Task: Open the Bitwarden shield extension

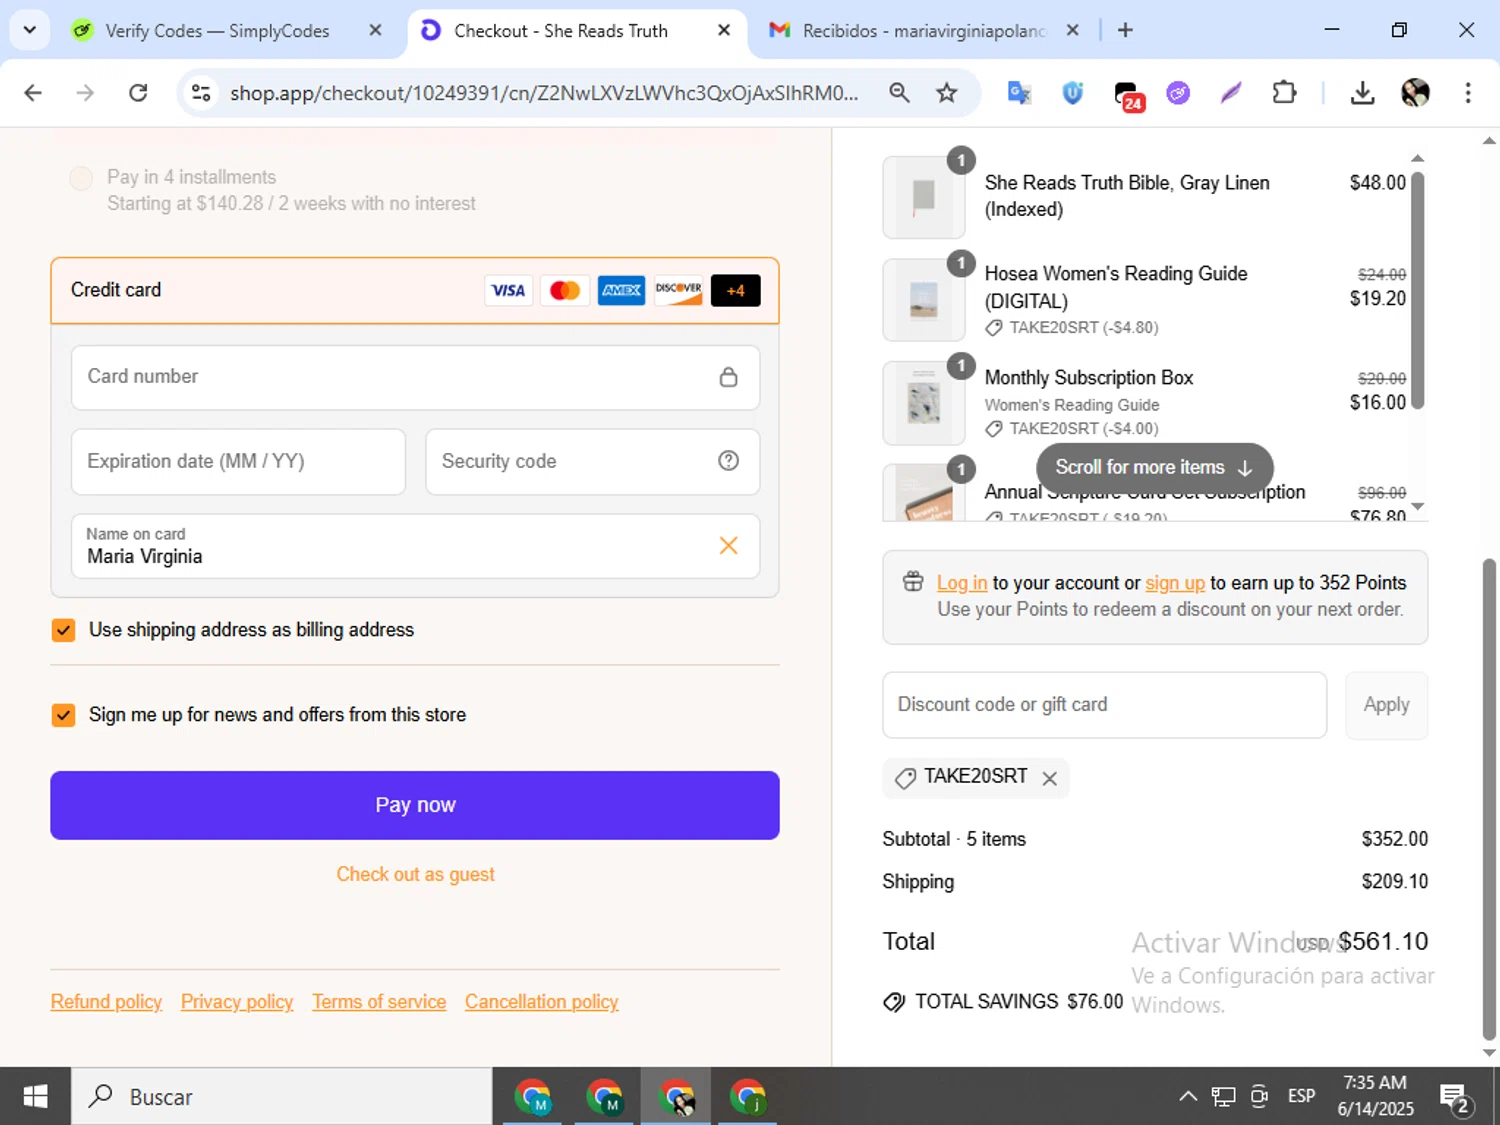Action: pos(1072,93)
